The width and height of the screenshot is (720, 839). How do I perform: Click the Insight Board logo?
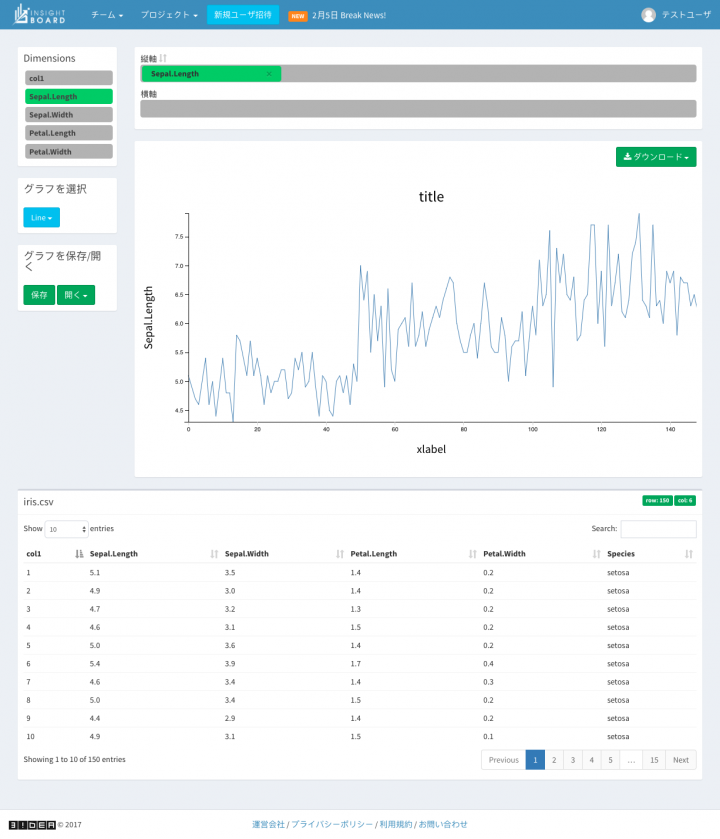[40, 15]
